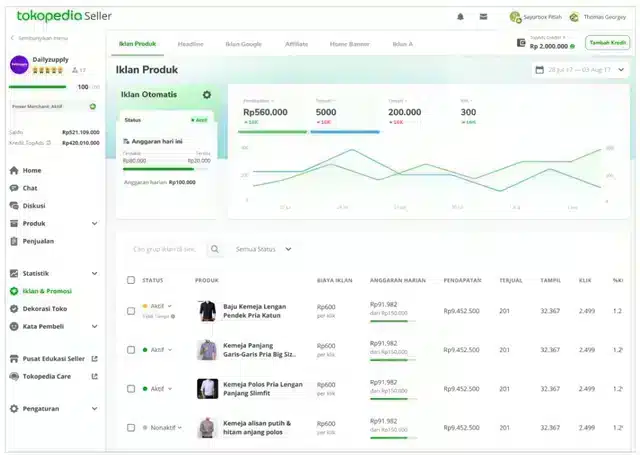Expand the Produk sidebar menu chevron
Screen dimensions: 640x455
pyautogui.click(x=95, y=223)
